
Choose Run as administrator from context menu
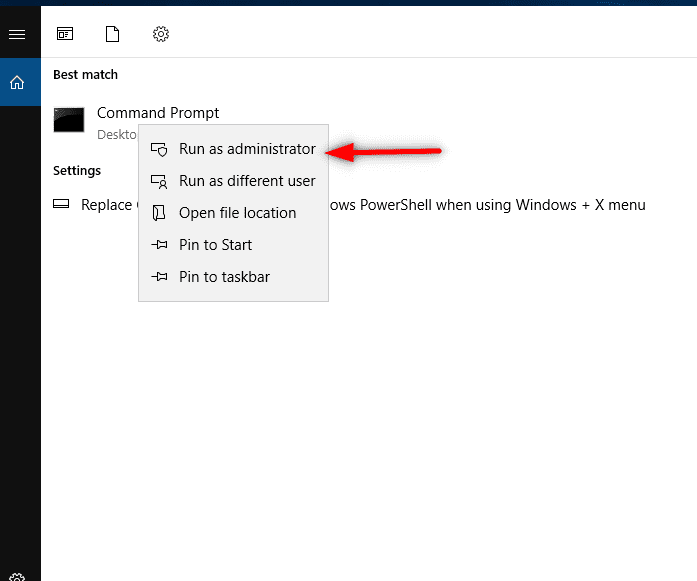click(246, 149)
